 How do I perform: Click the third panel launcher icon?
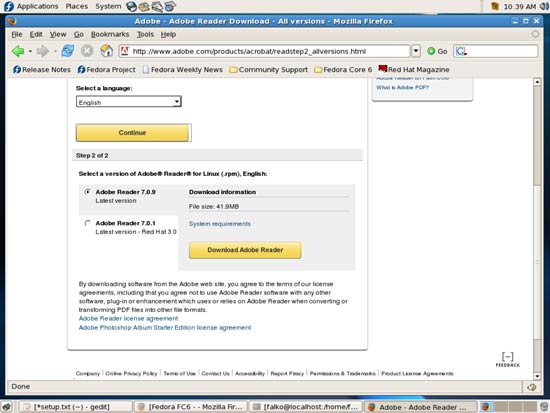tap(157, 6)
